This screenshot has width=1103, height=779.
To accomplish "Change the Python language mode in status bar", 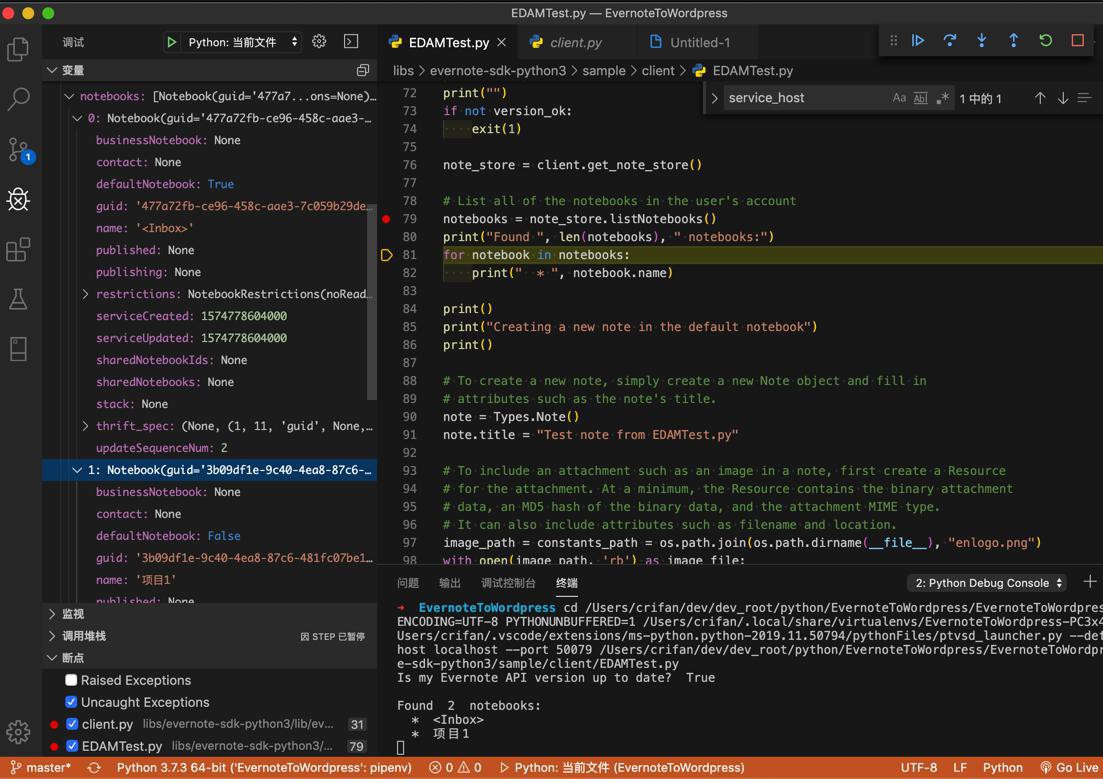I will point(1002,768).
